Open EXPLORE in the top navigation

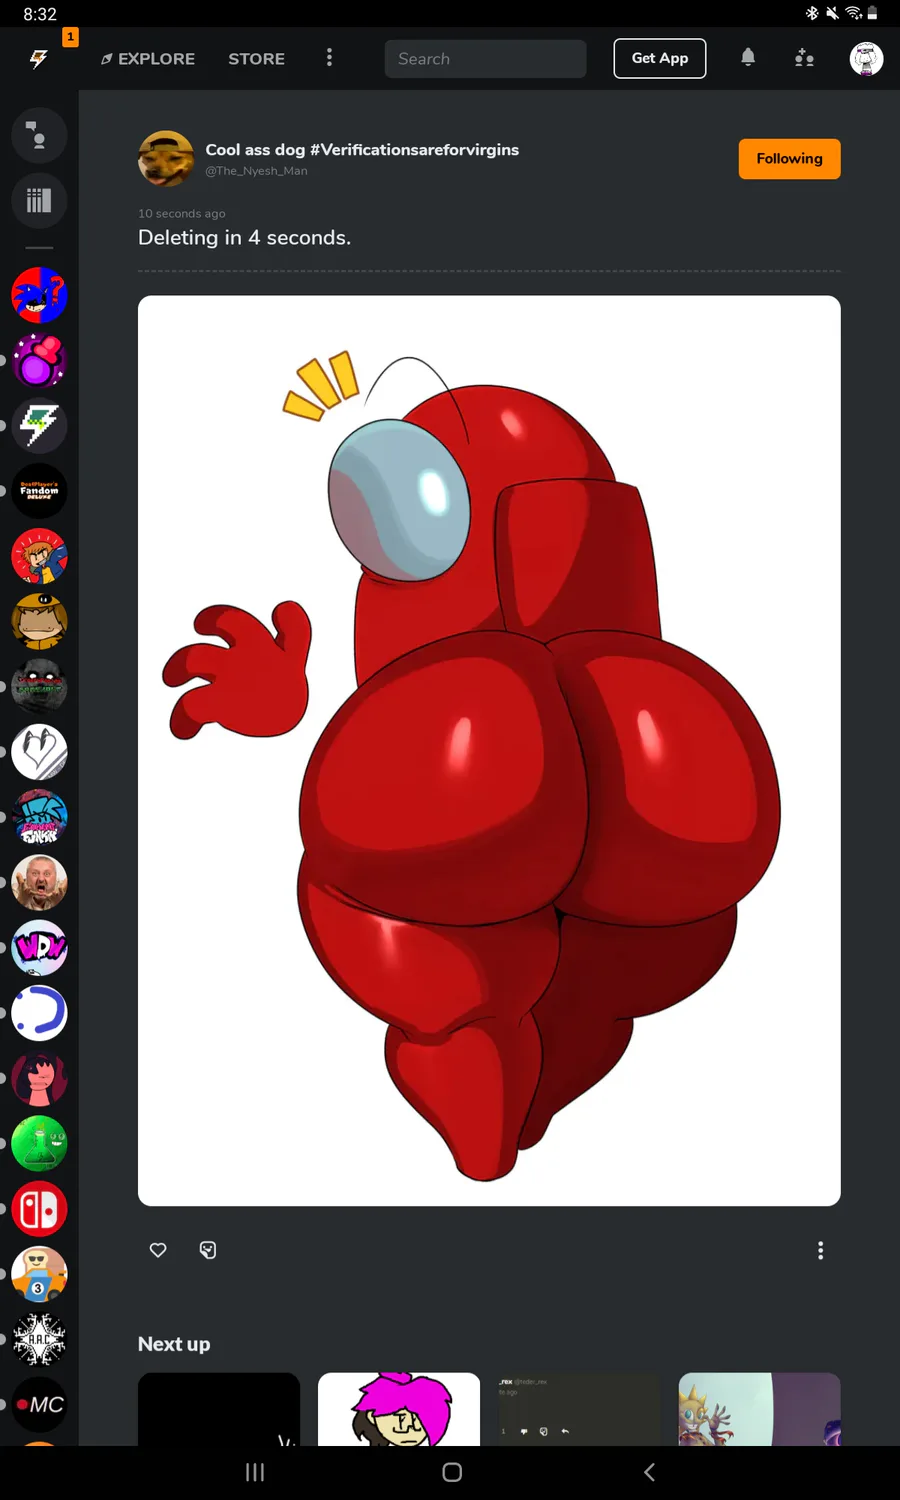148,59
